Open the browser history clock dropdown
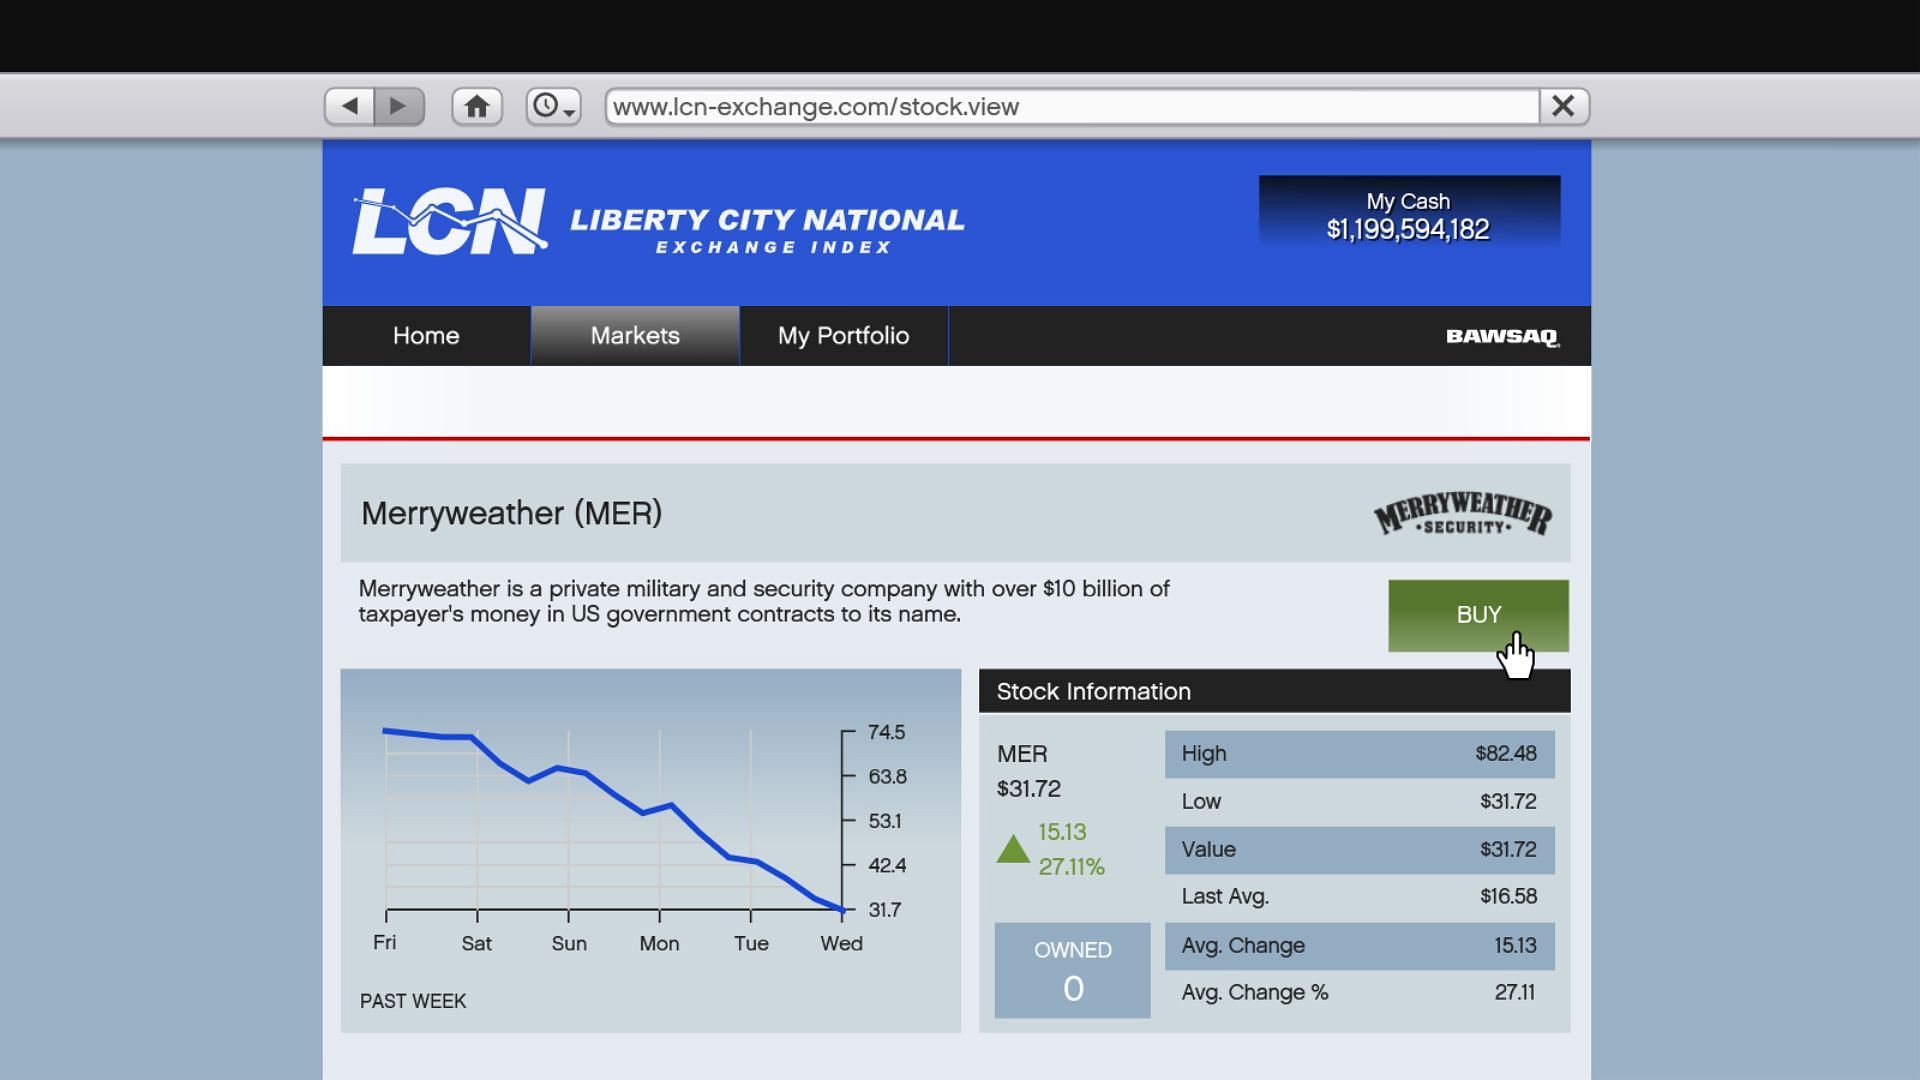Image resolution: width=1920 pixels, height=1080 pixels. click(554, 106)
